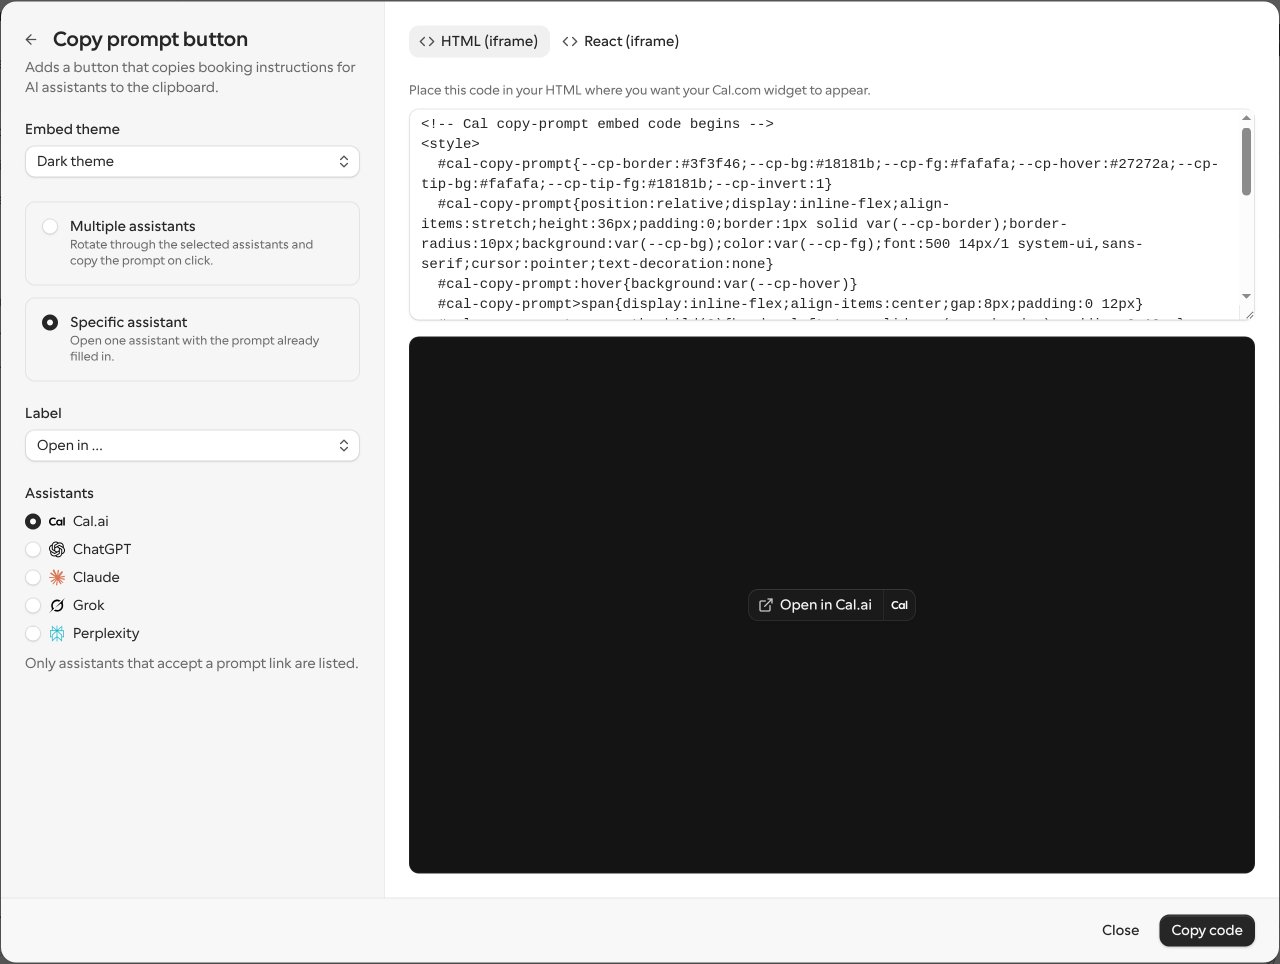Choose the Cal.ai assistant radio
Viewport: 1280px width, 964px height.
(x=33, y=521)
